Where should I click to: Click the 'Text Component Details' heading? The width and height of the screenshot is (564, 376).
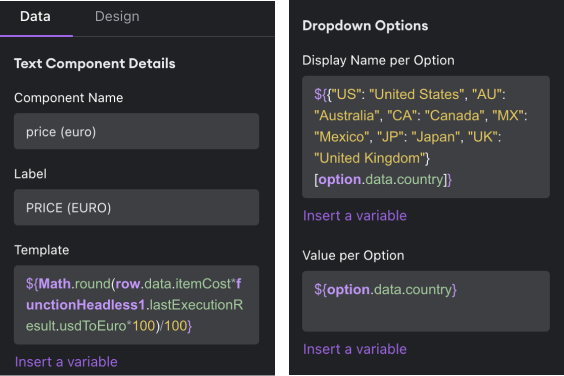click(95, 64)
